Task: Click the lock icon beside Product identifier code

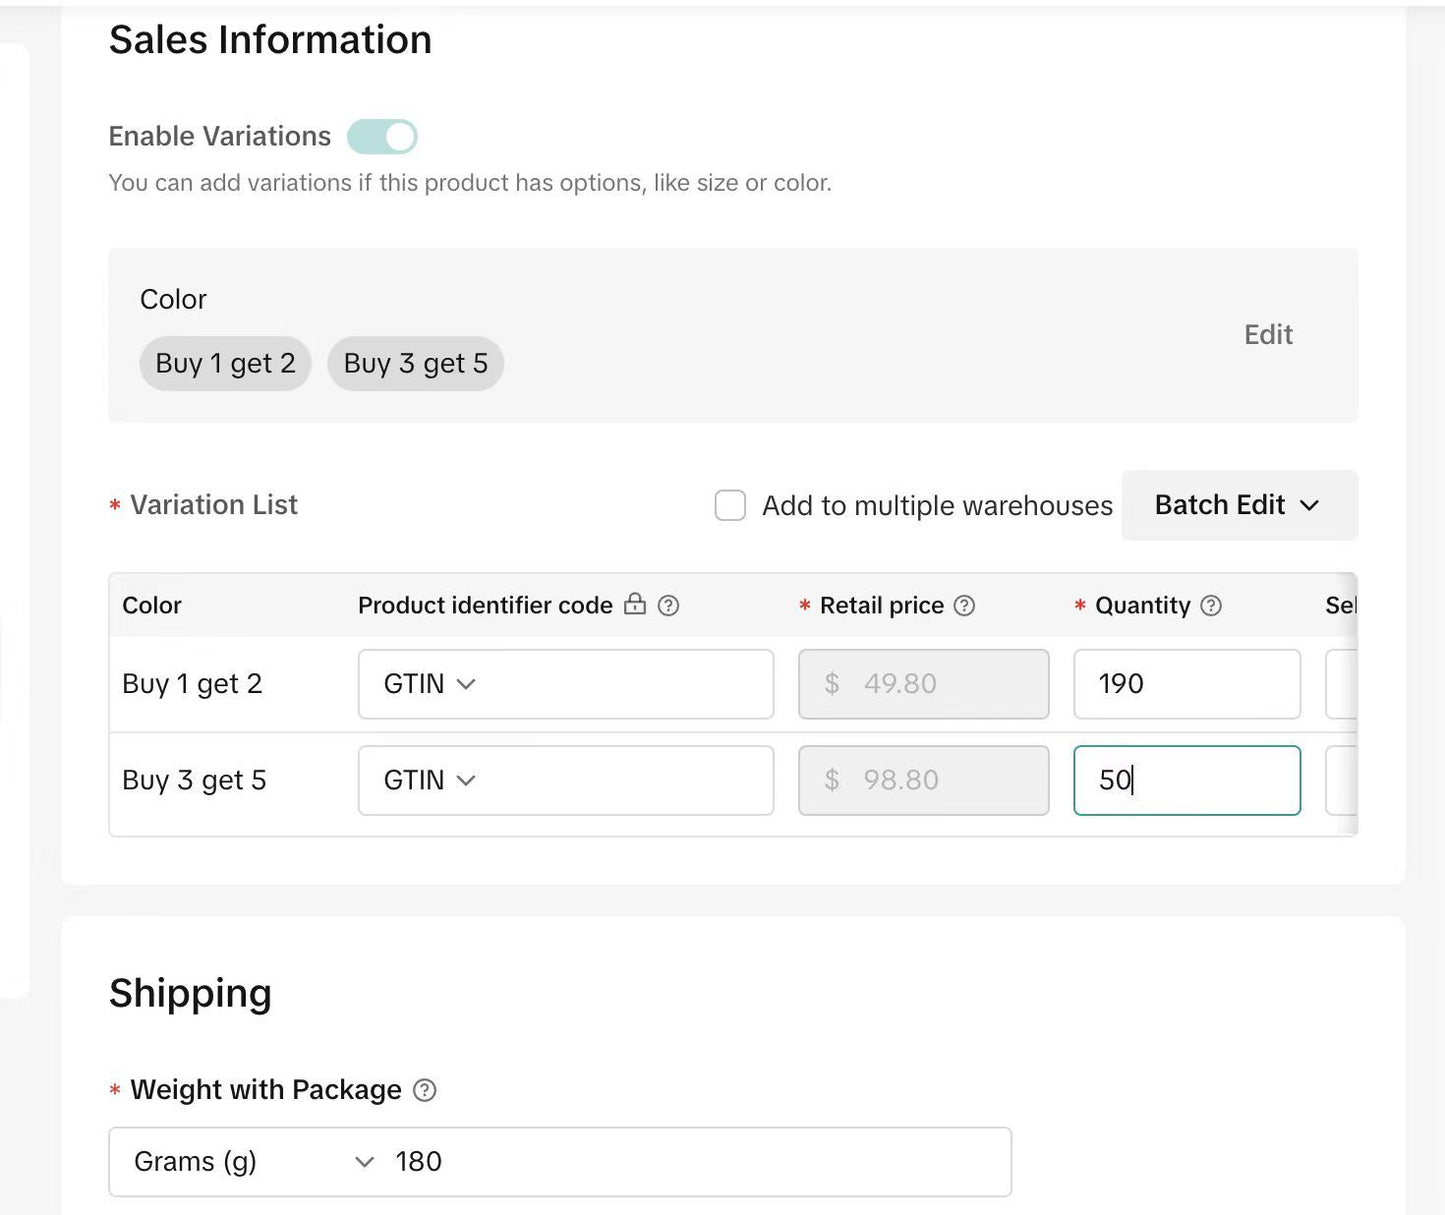Action: pyautogui.click(x=635, y=604)
